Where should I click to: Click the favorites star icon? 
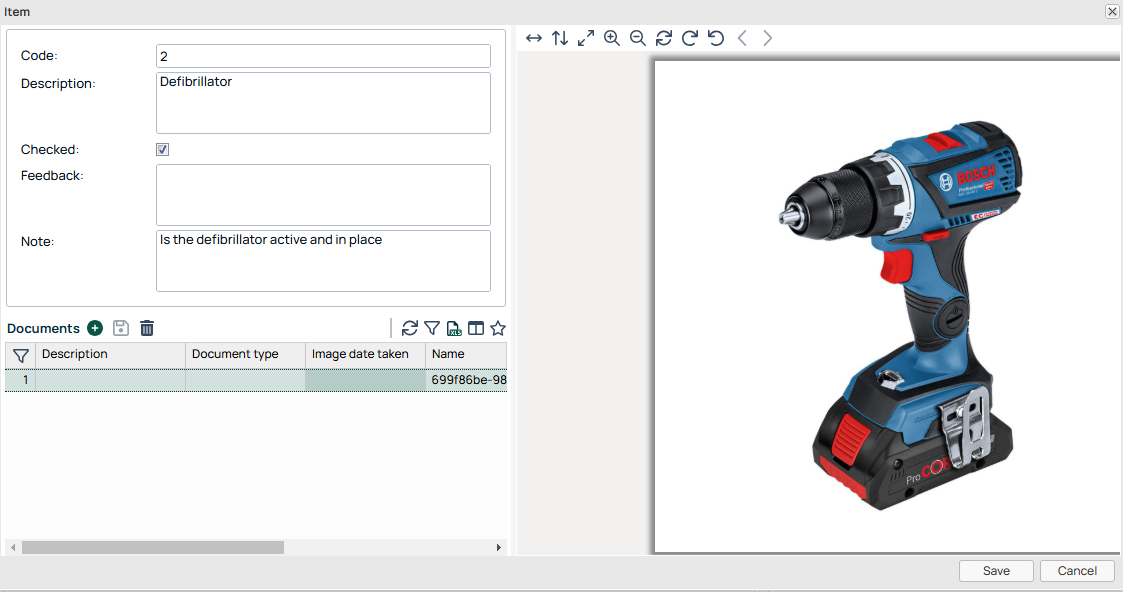click(x=498, y=328)
